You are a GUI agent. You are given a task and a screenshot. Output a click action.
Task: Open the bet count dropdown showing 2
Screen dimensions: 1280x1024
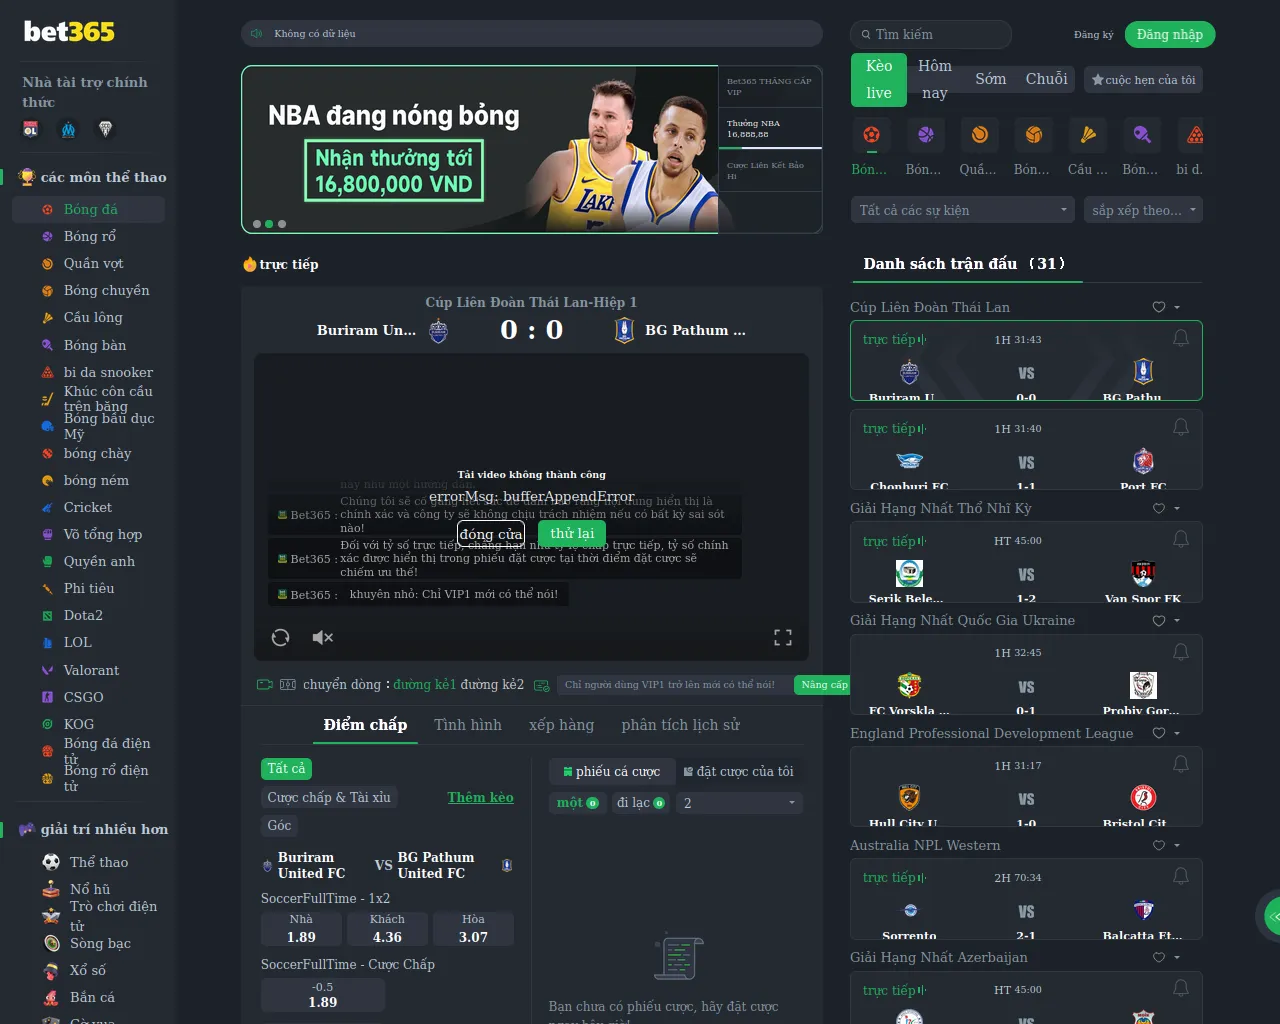[739, 803]
